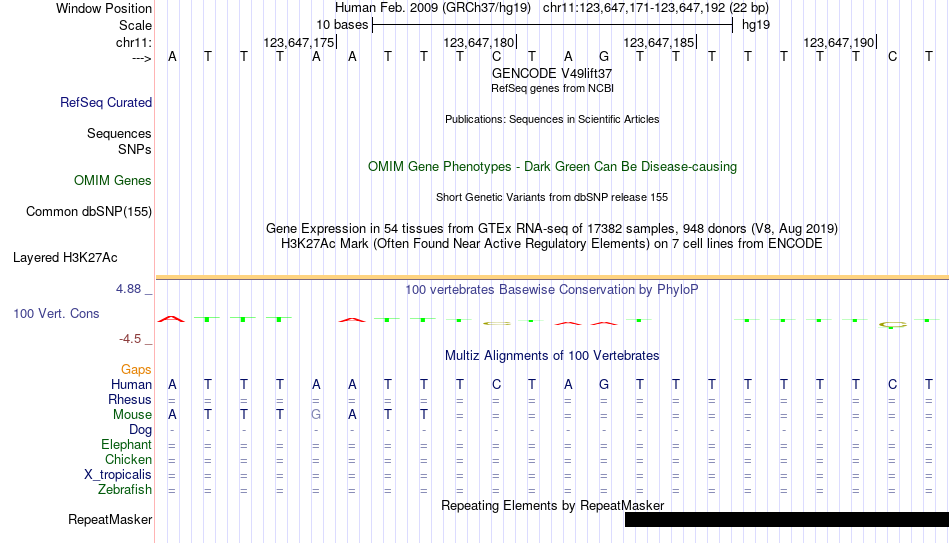The width and height of the screenshot is (950, 543).
Task: Click 100 vertebrates Basewise Conservation by PhyloP title
Action: 552,290
